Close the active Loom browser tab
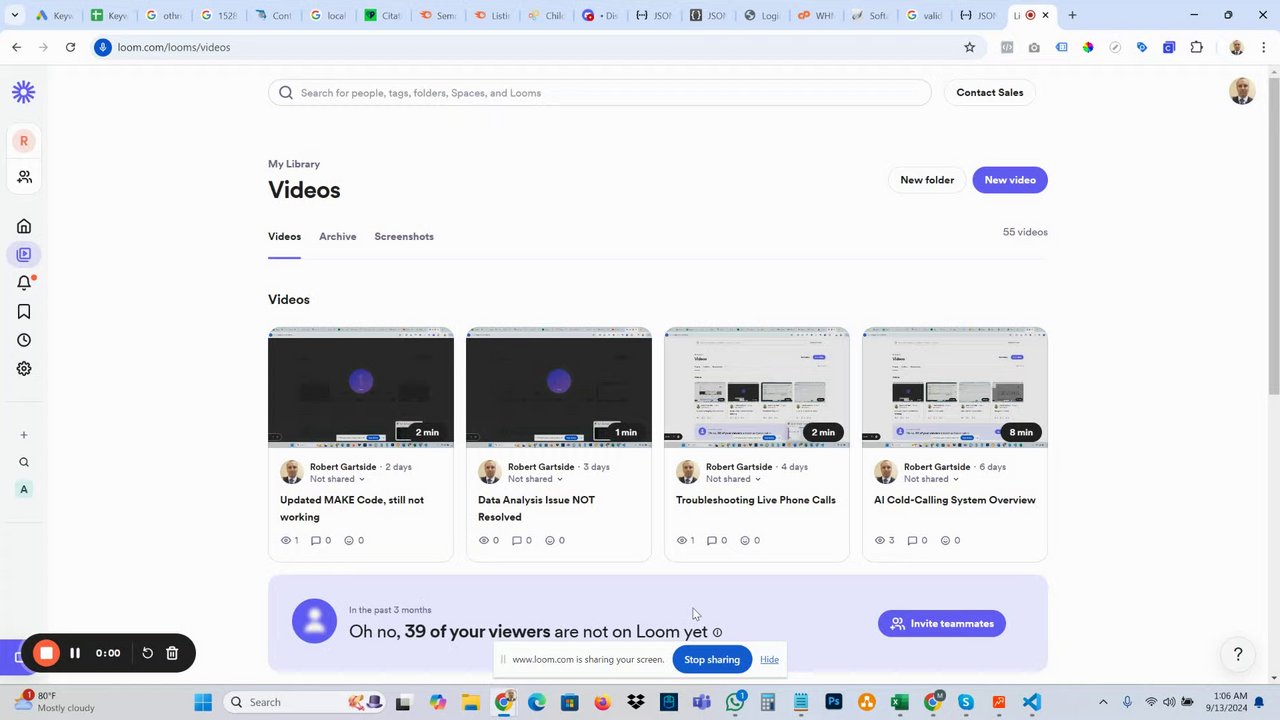Viewport: 1280px width, 720px height. pos(1046,15)
